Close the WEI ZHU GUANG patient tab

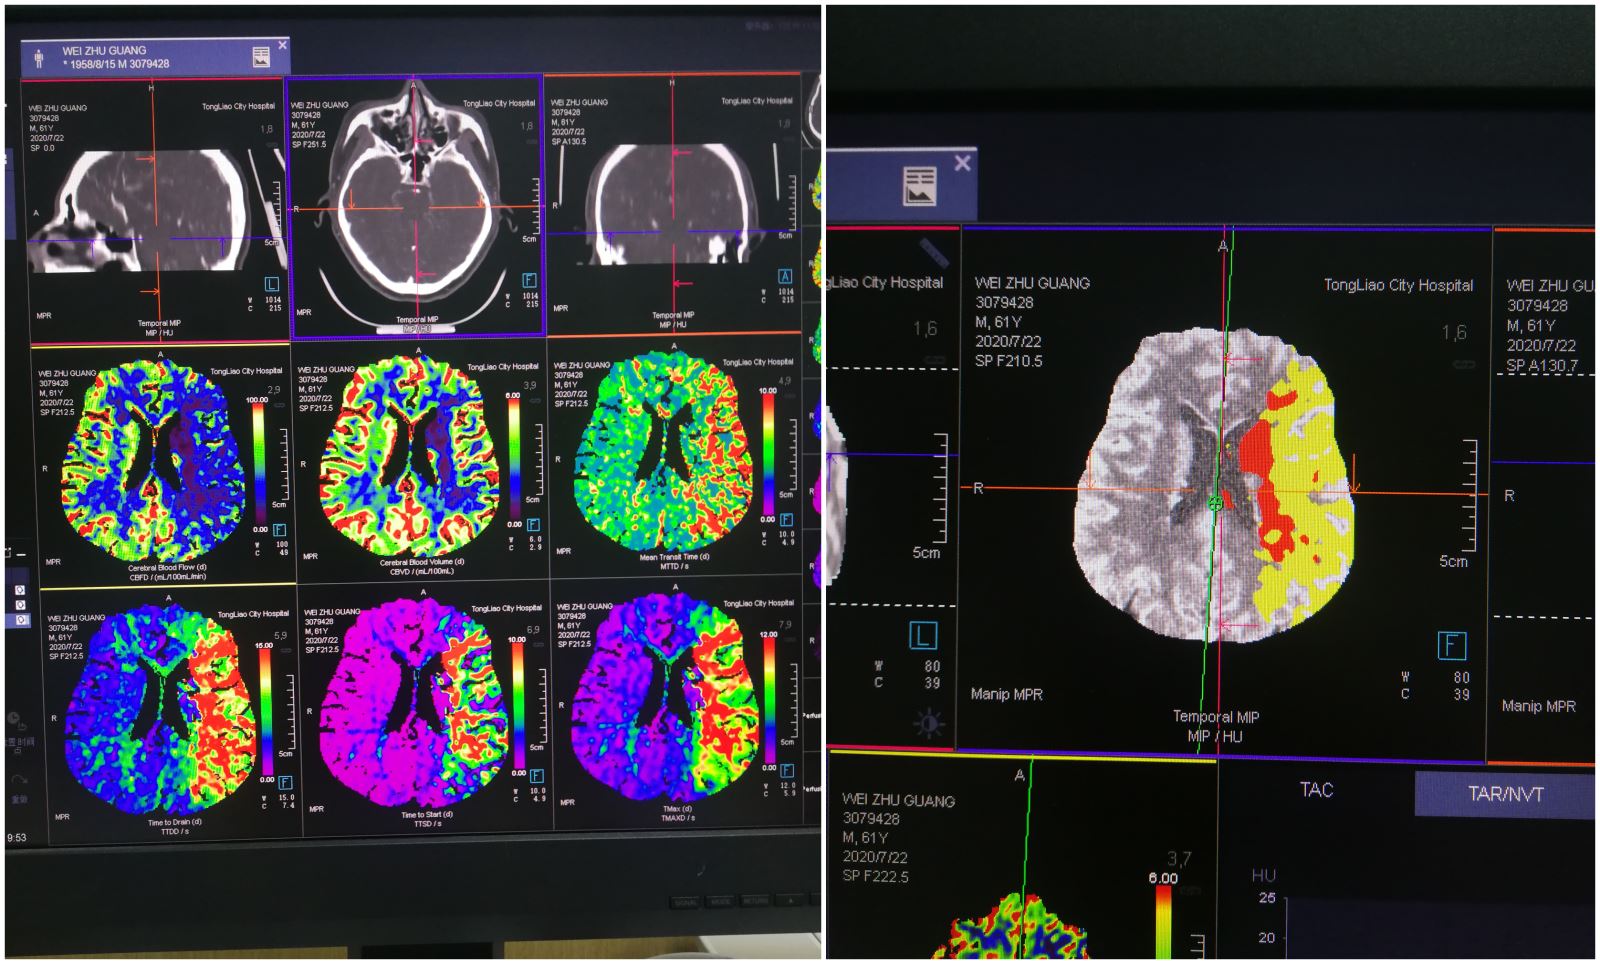tap(283, 45)
